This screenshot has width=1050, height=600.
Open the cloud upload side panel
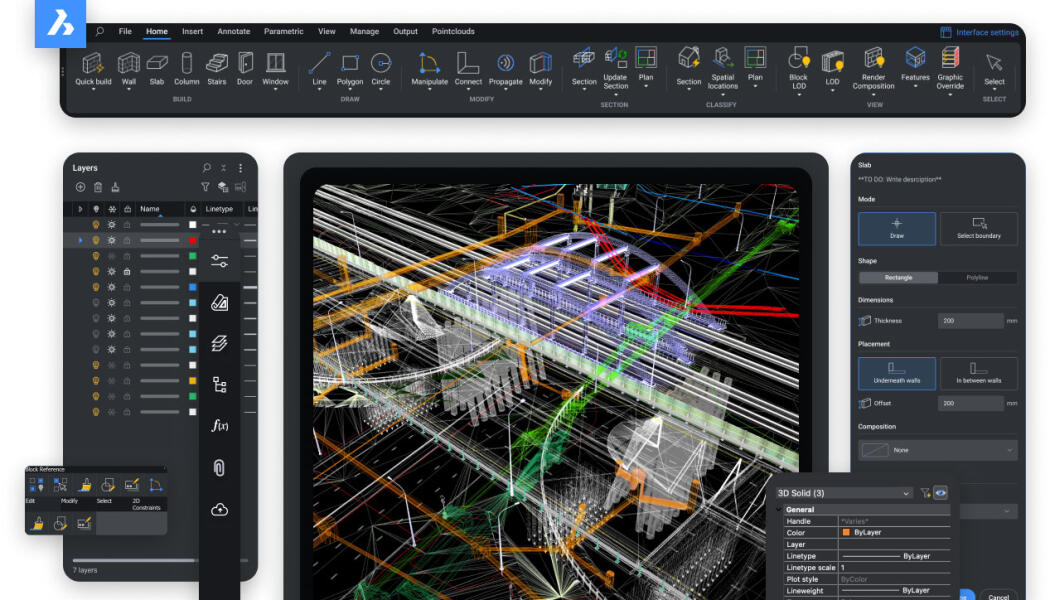pos(220,510)
